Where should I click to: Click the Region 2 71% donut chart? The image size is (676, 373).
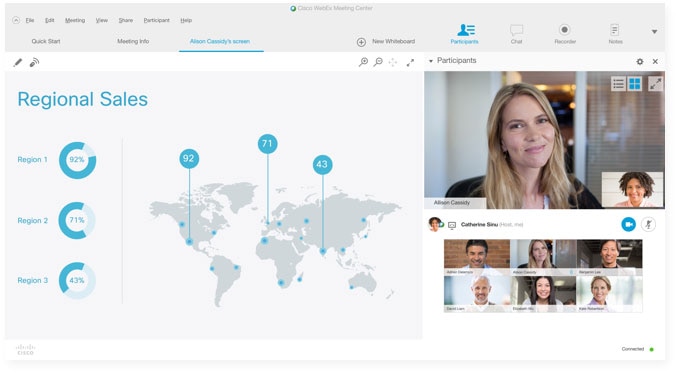77,220
